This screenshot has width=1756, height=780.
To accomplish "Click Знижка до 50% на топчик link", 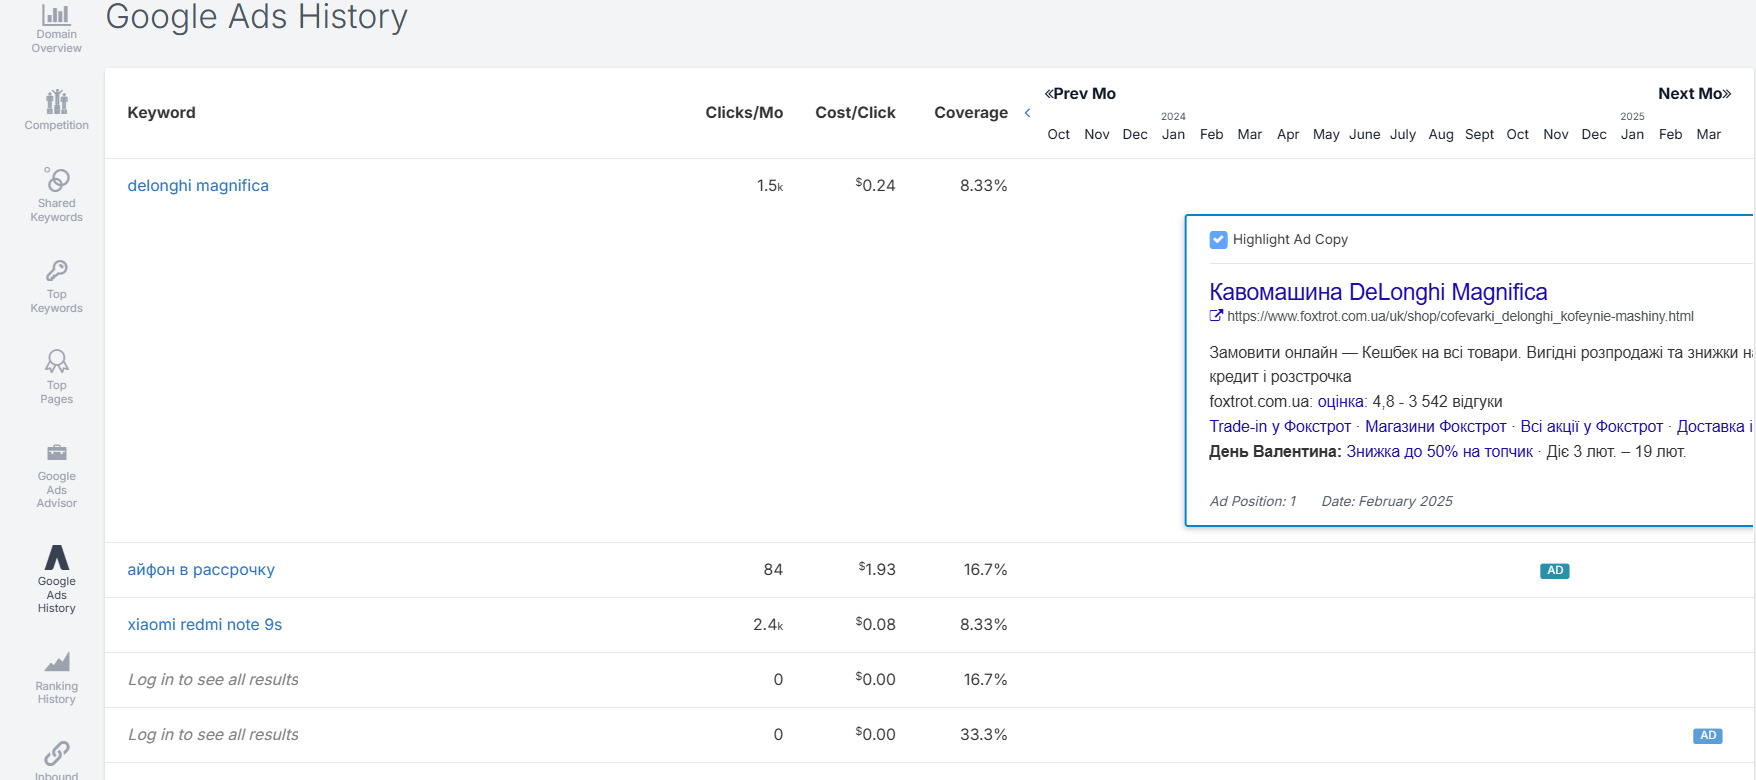I will 1440,452.
